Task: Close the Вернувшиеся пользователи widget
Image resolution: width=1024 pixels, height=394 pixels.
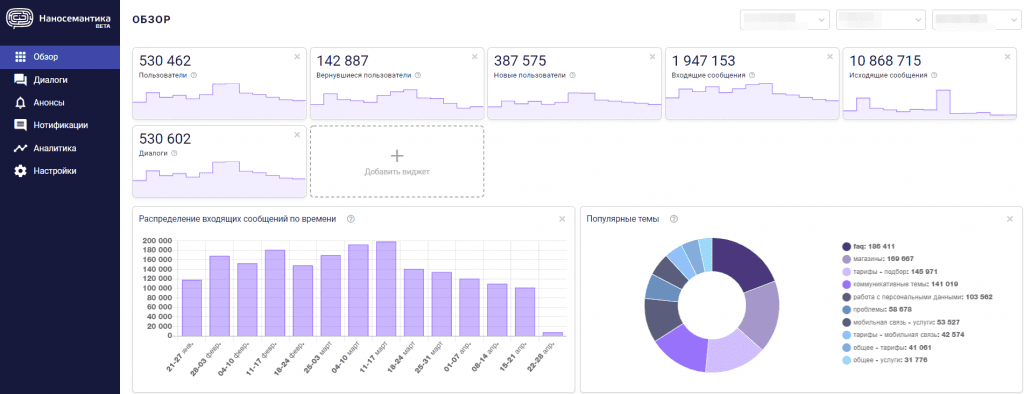Action: coord(475,57)
